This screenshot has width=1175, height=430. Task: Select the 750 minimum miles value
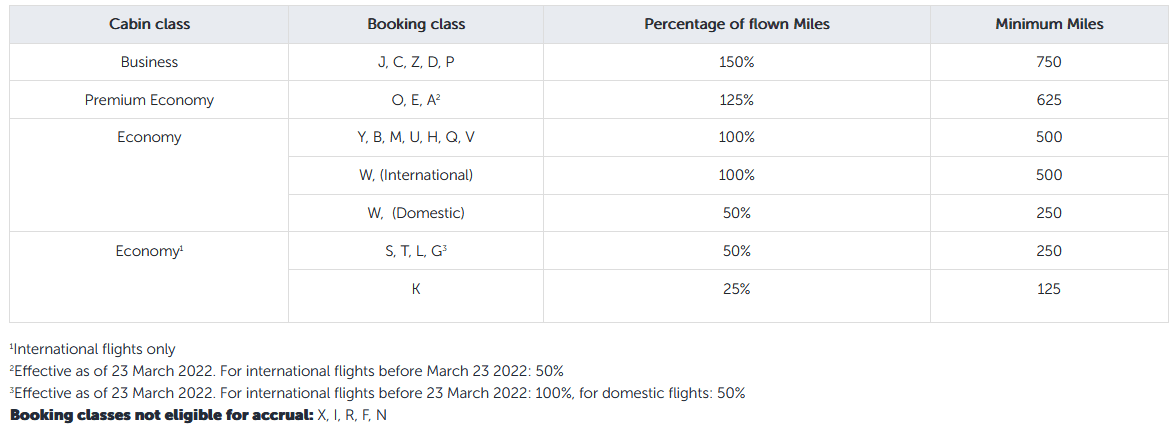click(x=1049, y=62)
